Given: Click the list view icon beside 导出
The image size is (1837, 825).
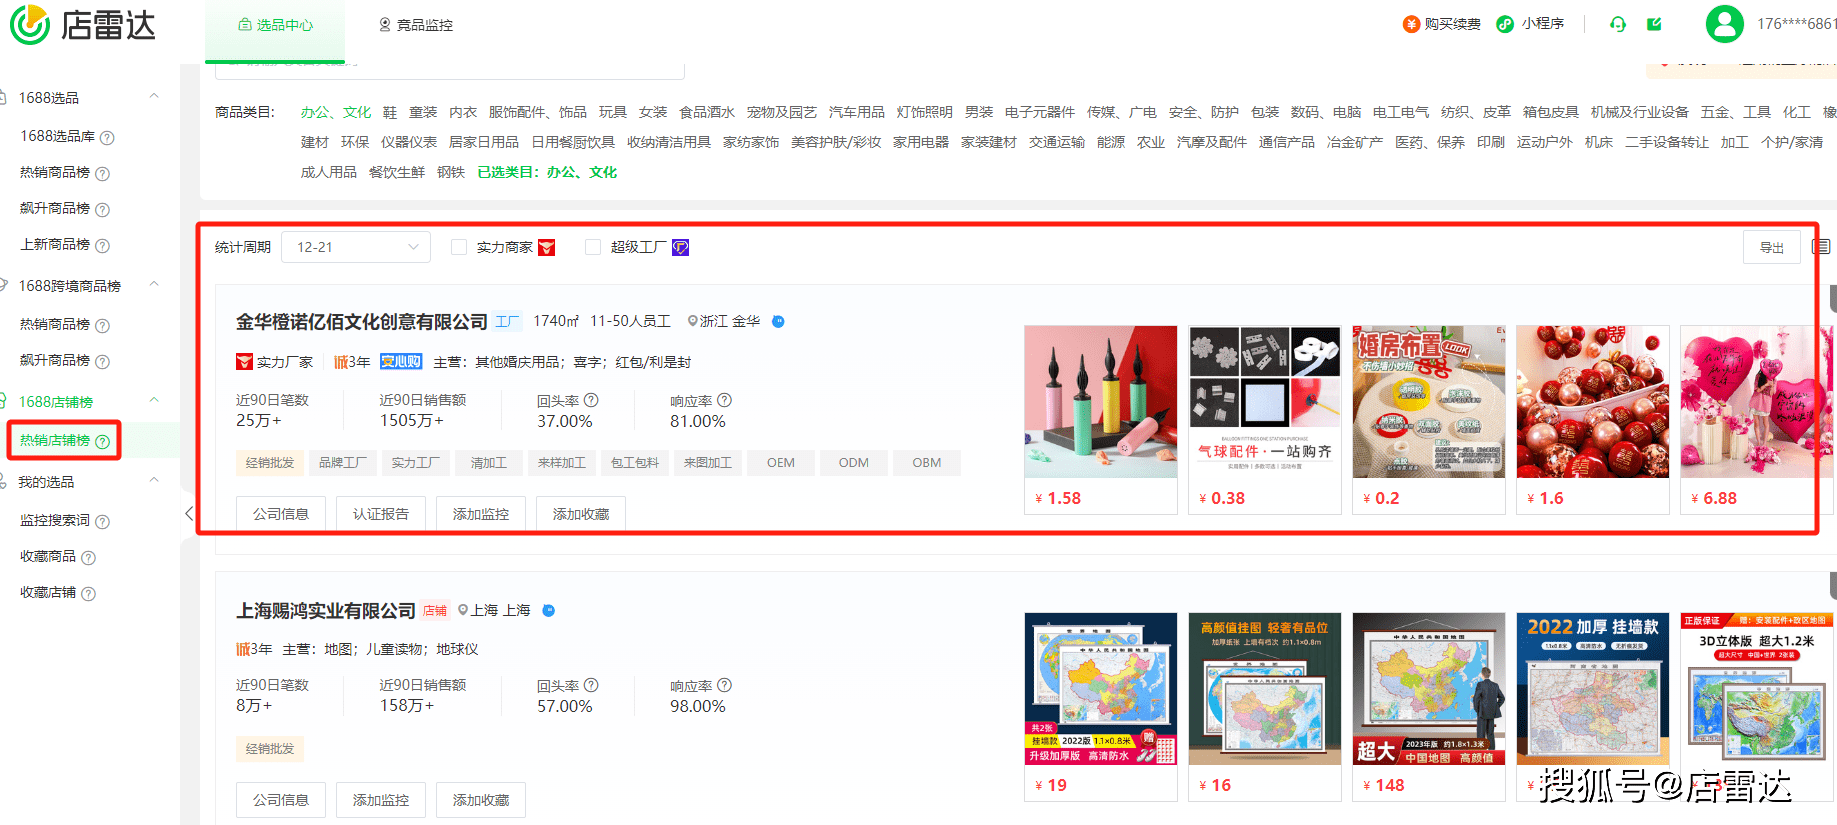Looking at the screenshot, I should (x=1821, y=247).
